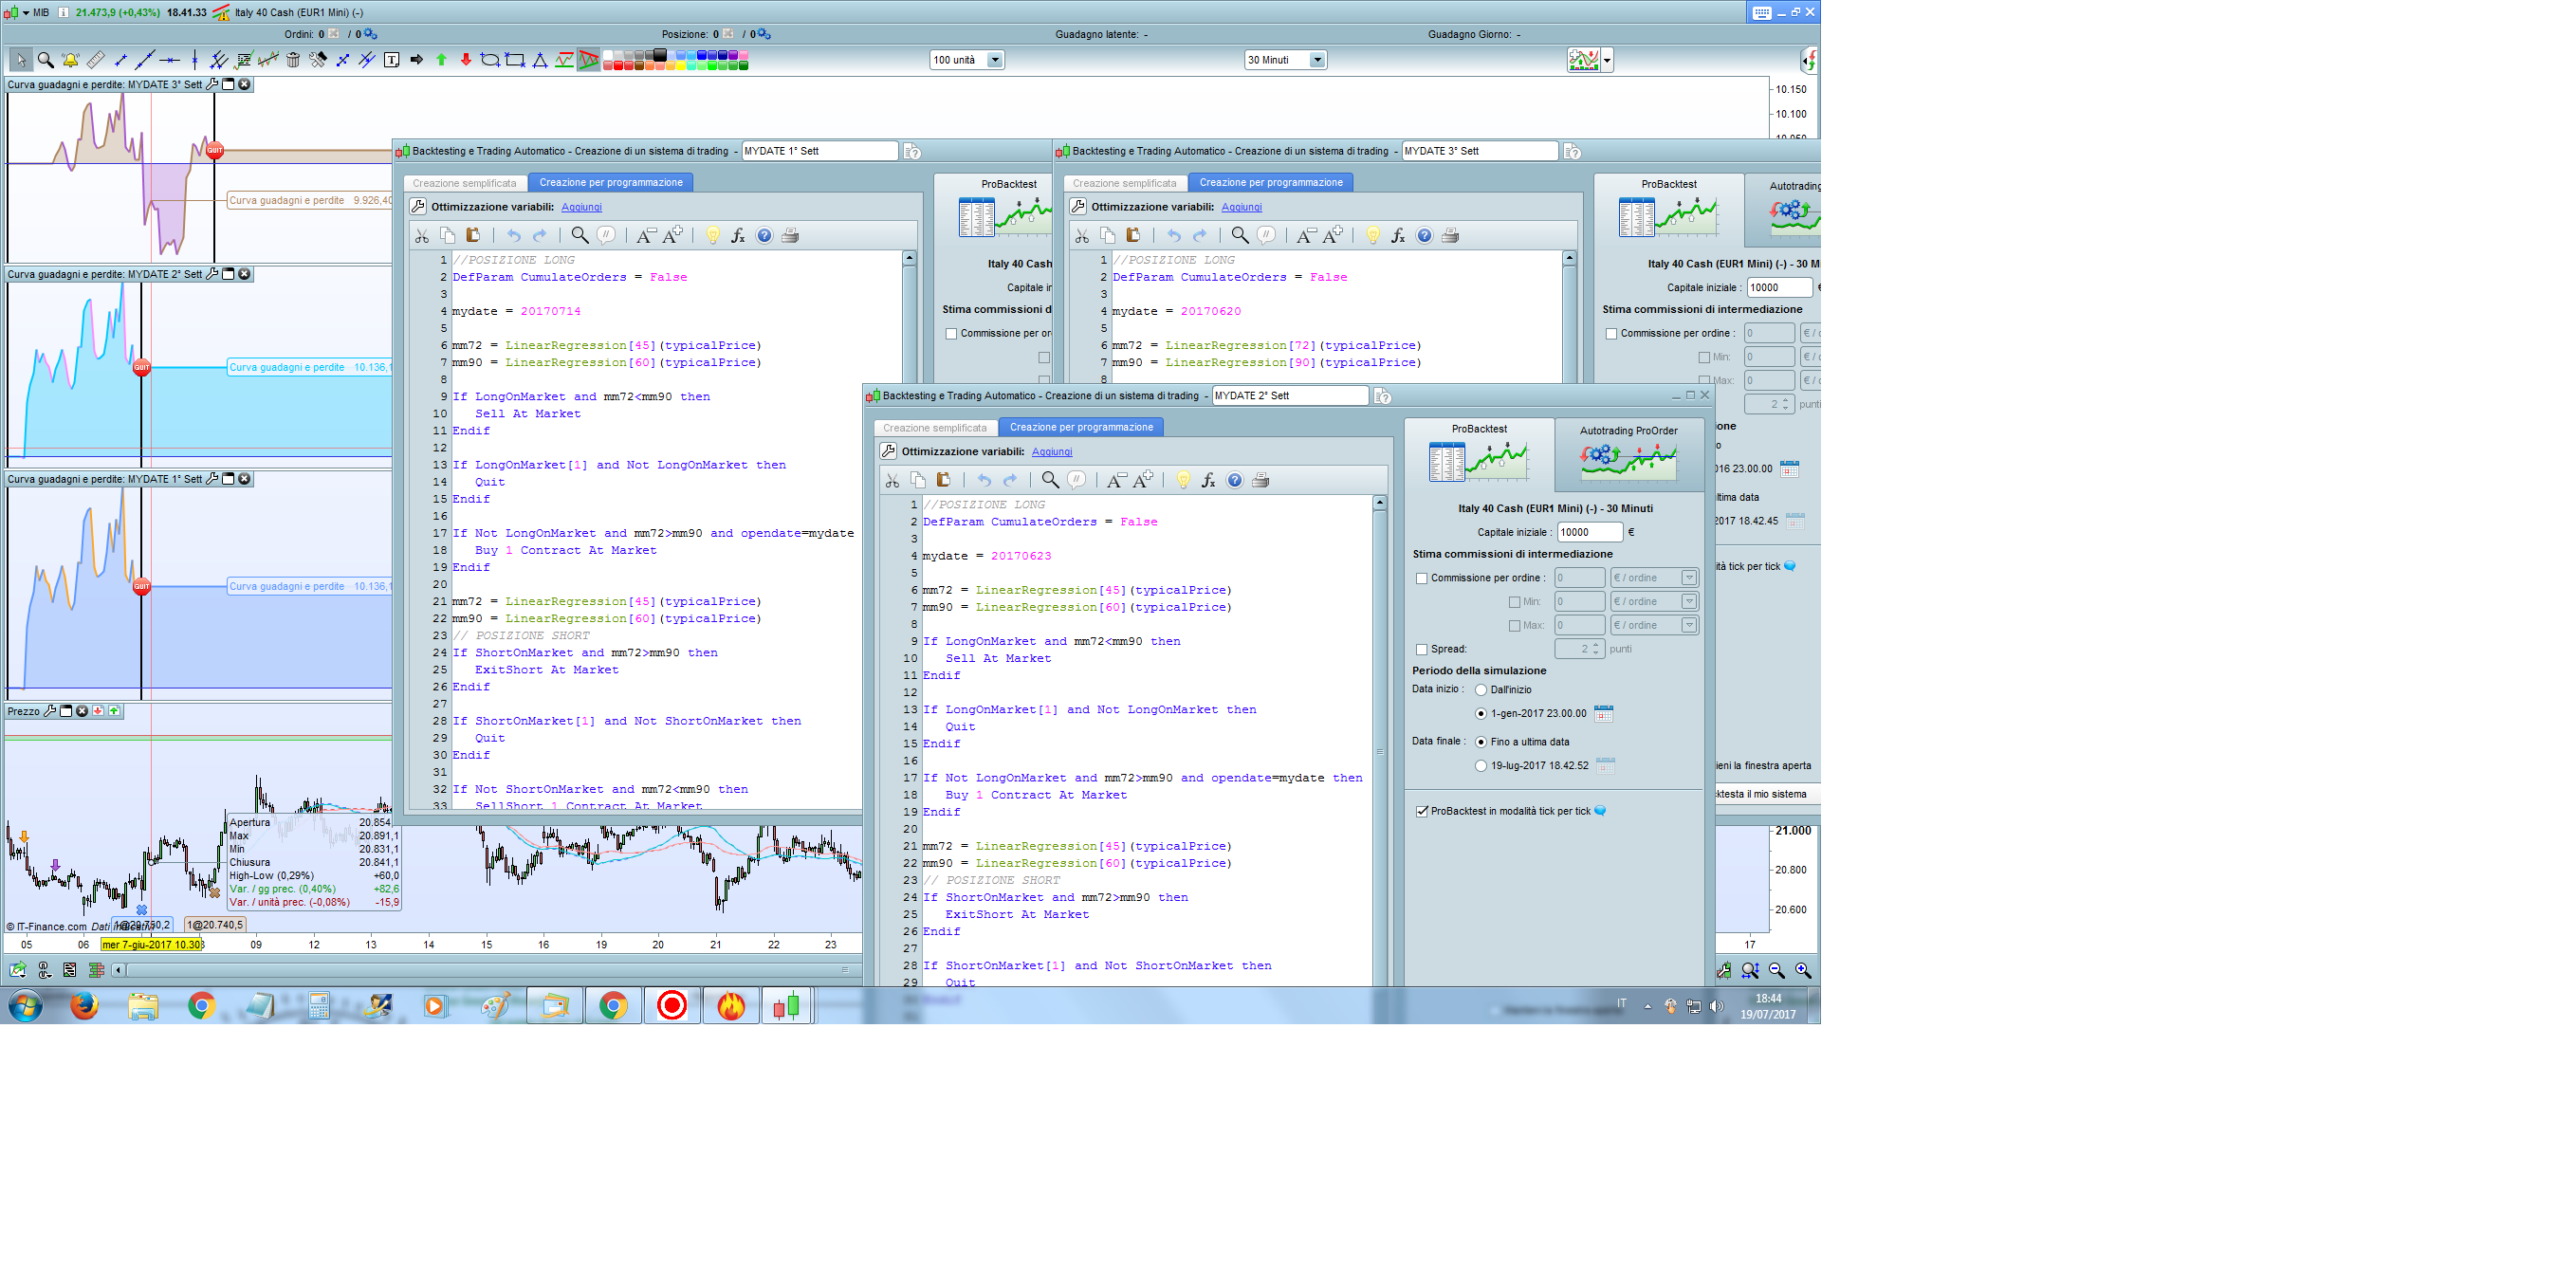Click the comment bubble icon in MYDATE 3° editor
The height and width of the screenshot is (1267, 2576).
[1266, 236]
